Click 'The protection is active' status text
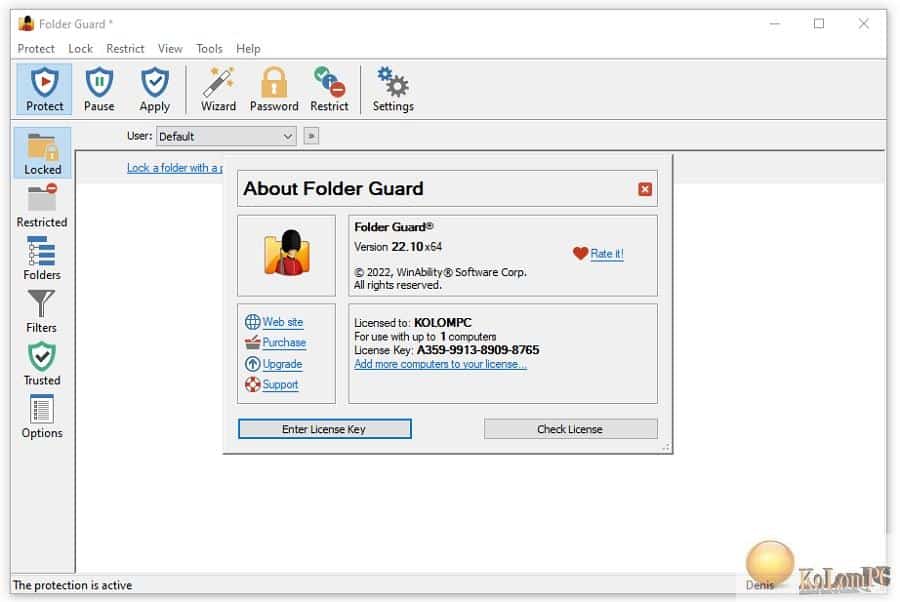The image size is (900, 602). (x=72, y=585)
